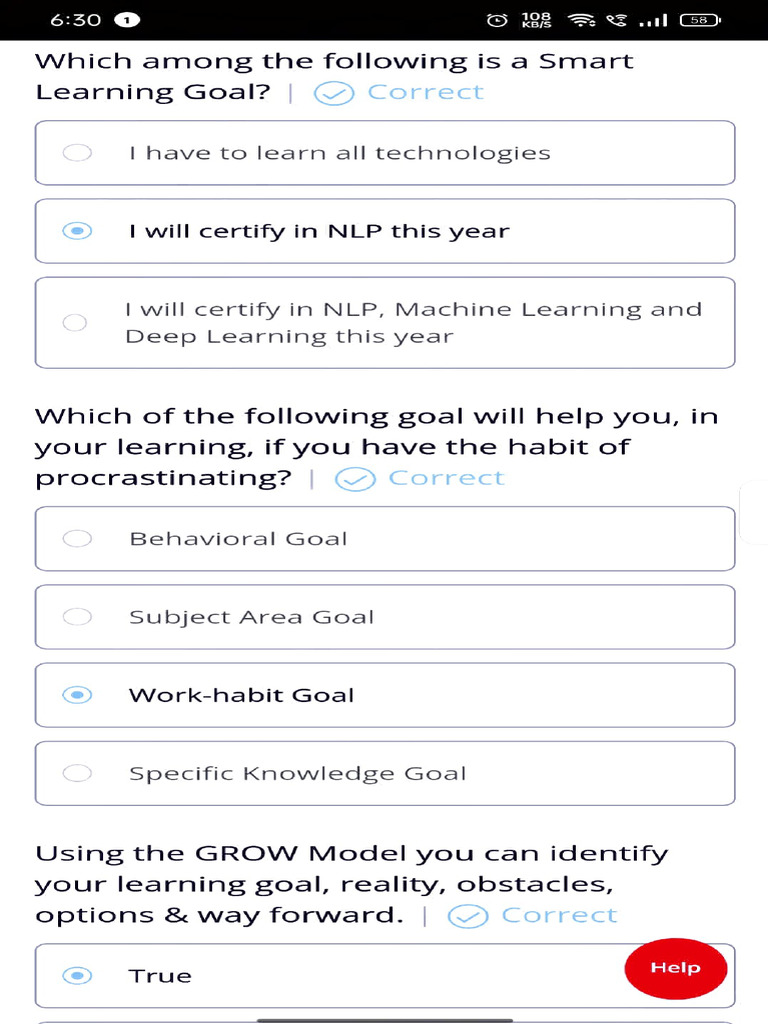768x1024 pixels.
Task: Pick the Behavioral Goal radio option
Action: pyautogui.click(x=77, y=538)
